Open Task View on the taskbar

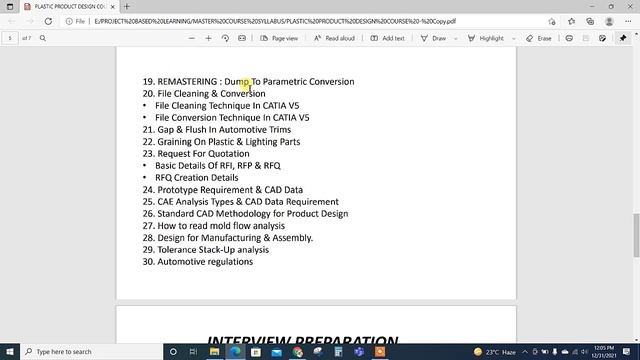(193, 351)
